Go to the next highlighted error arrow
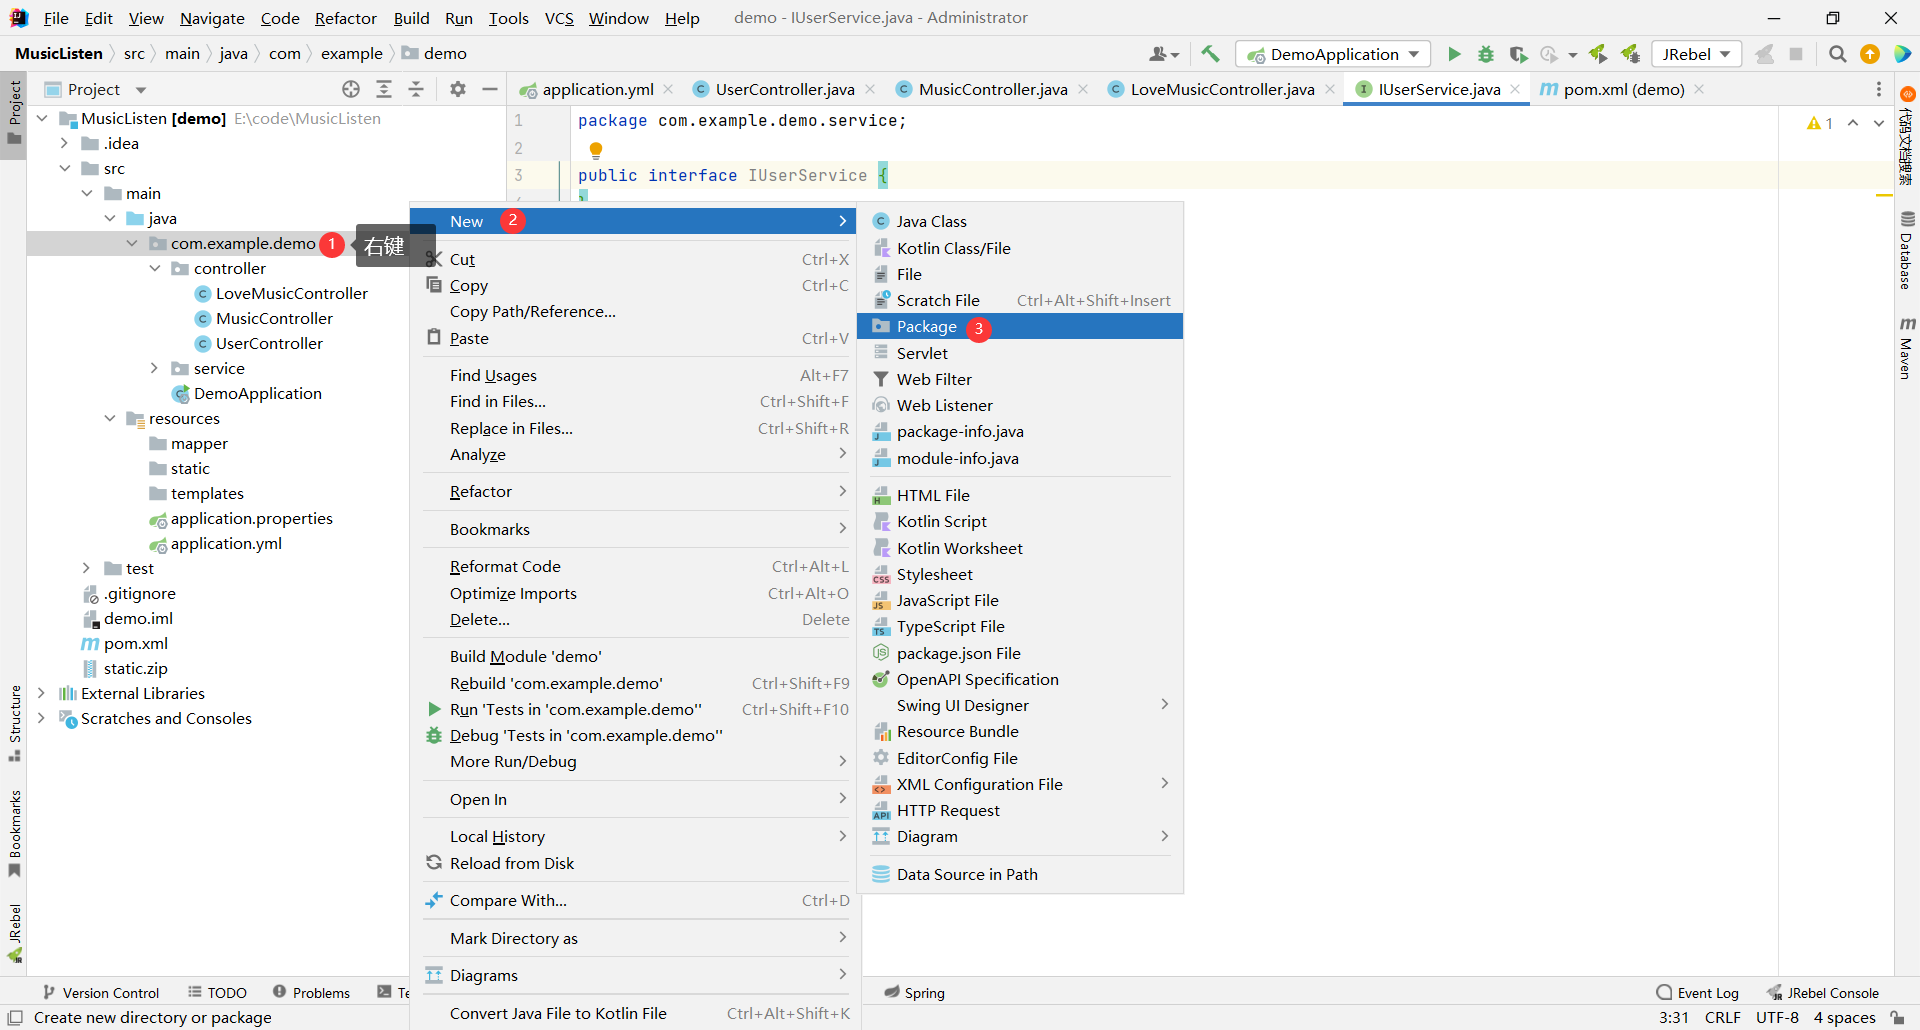This screenshot has width=1920, height=1030. pyautogui.click(x=1879, y=123)
